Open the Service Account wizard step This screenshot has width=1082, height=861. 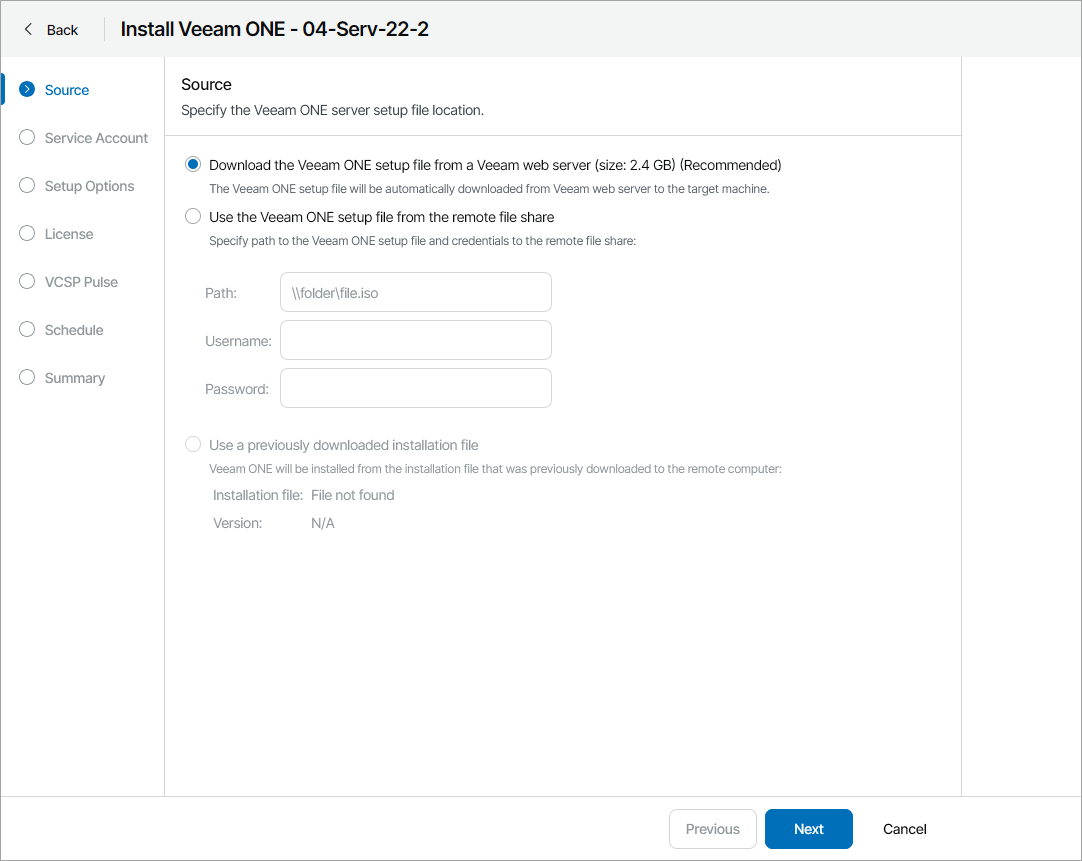pyautogui.click(x=96, y=138)
